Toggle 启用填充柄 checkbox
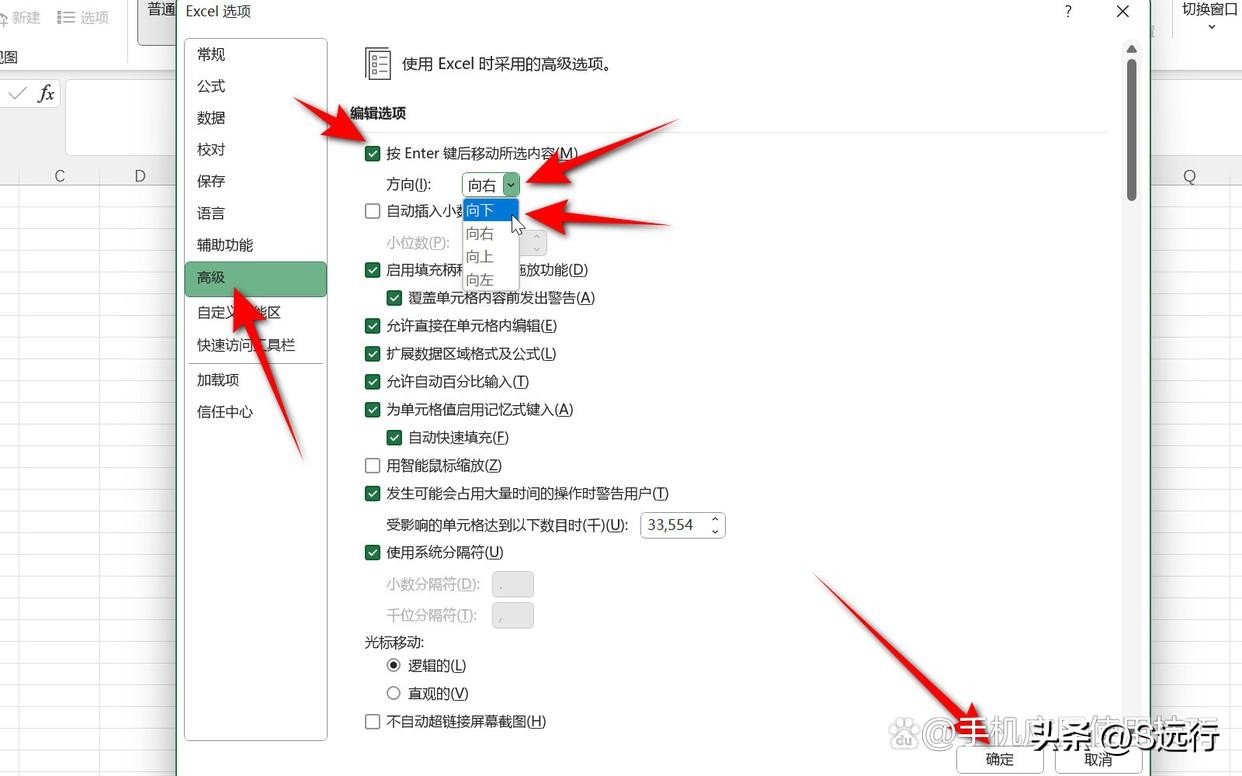 (x=373, y=270)
